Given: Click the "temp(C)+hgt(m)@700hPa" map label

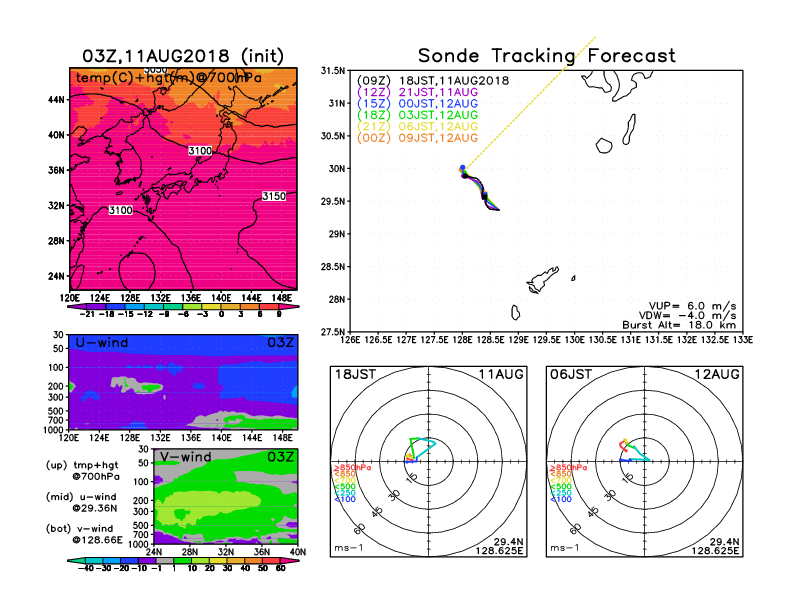Looking at the screenshot, I should (x=169, y=78).
